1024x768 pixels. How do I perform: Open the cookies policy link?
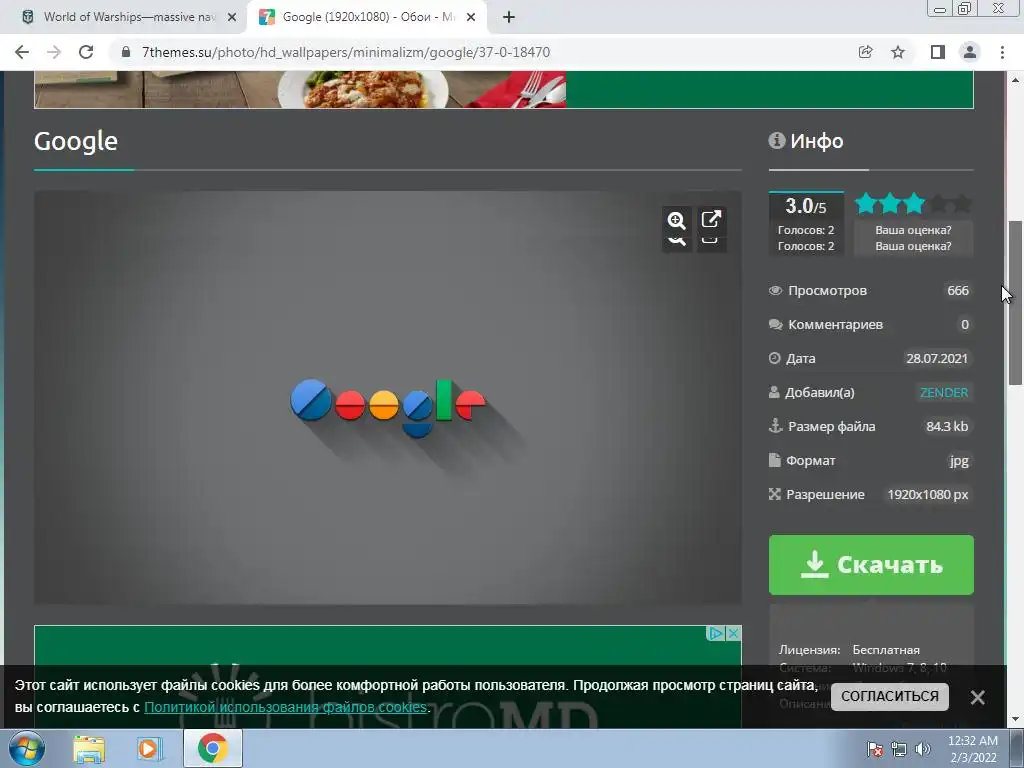tap(285, 707)
